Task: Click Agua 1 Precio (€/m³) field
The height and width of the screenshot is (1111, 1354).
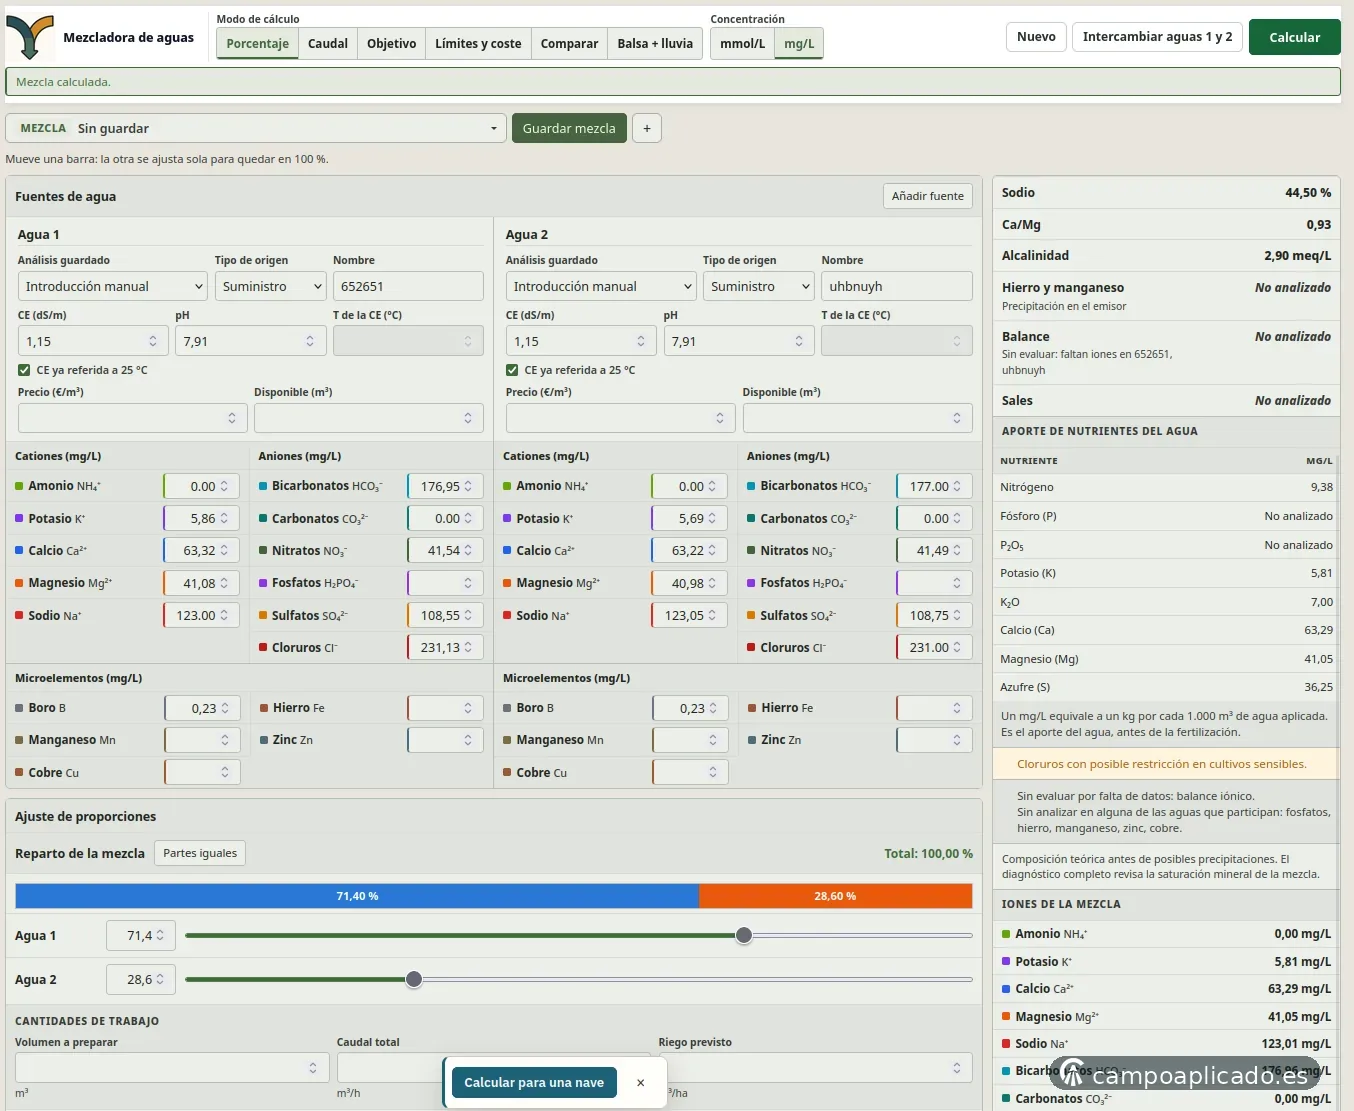Action: coord(133,418)
